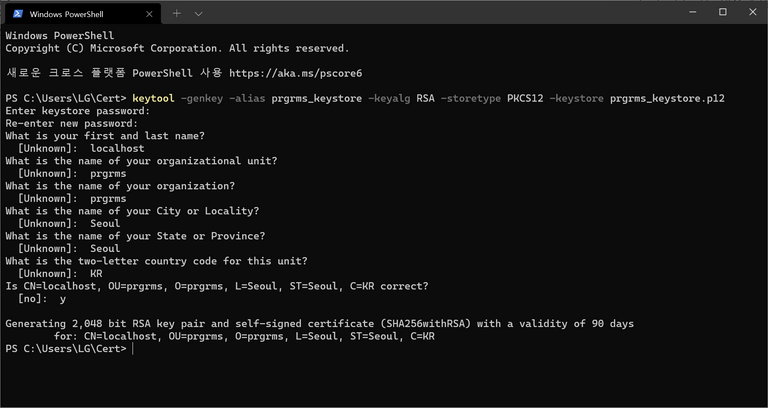This screenshot has width=768, height=408.
Task: Click the PowerShell icon on the tab
Action: coord(17,14)
